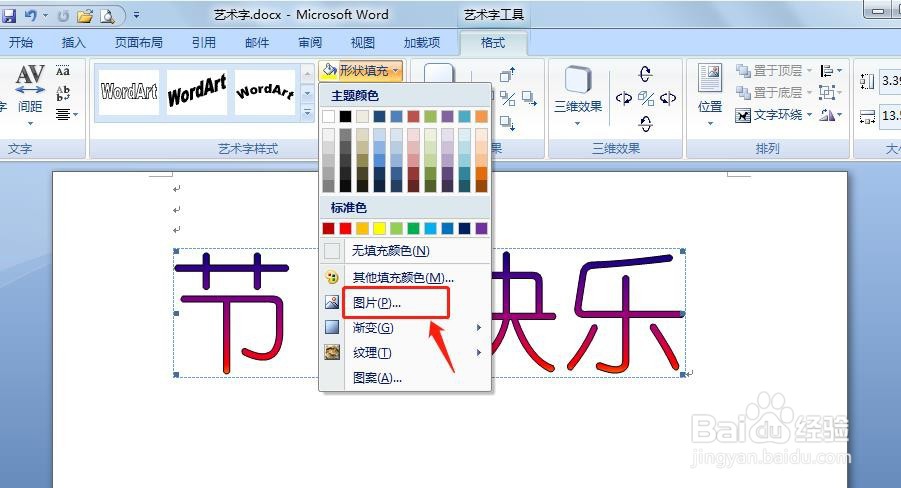
Task: Click the palette icon beside 其他填充颜色
Action: pyautogui.click(x=332, y=278)
